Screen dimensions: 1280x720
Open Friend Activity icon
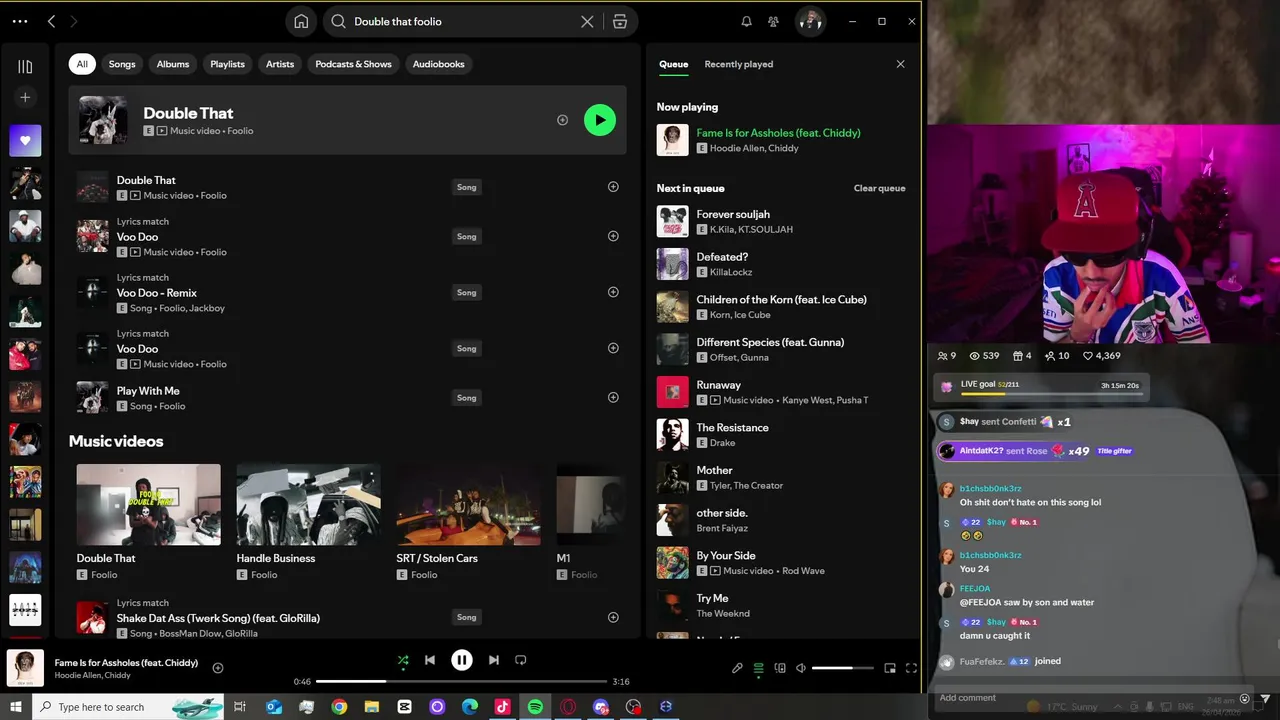pyautogui.click(x=773, y=21)
